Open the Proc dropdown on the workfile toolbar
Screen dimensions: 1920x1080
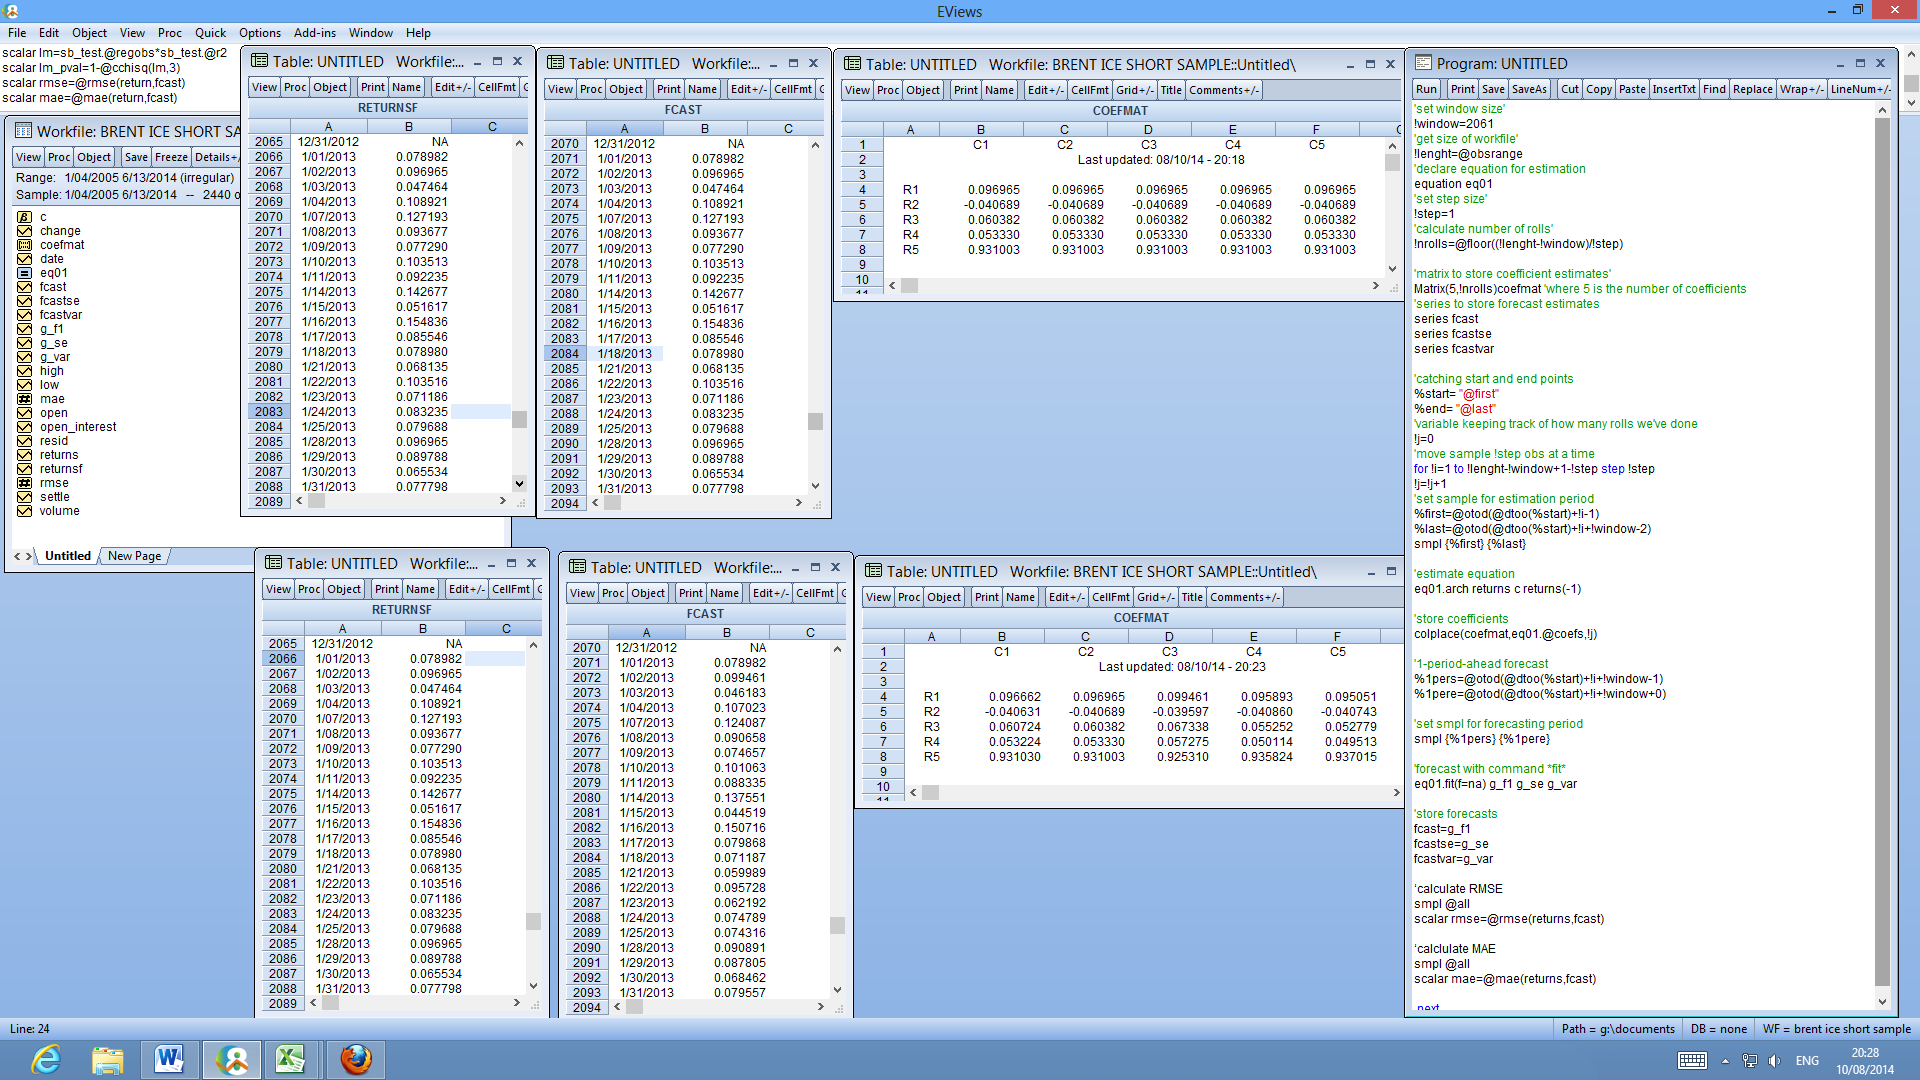pos(58,157)
